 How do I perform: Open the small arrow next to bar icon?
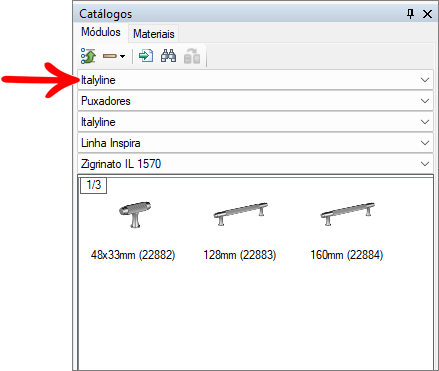pos(123,56)
